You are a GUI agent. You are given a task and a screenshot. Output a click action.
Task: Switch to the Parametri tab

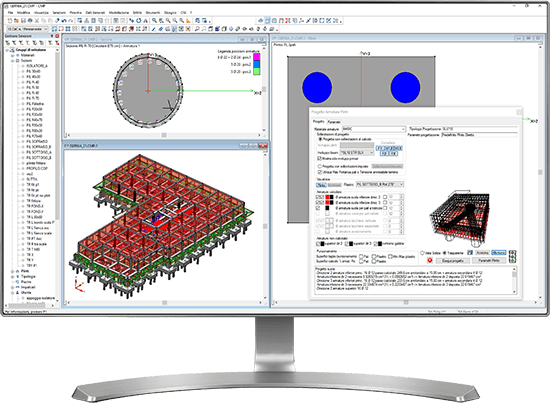(x=334, y=122)
